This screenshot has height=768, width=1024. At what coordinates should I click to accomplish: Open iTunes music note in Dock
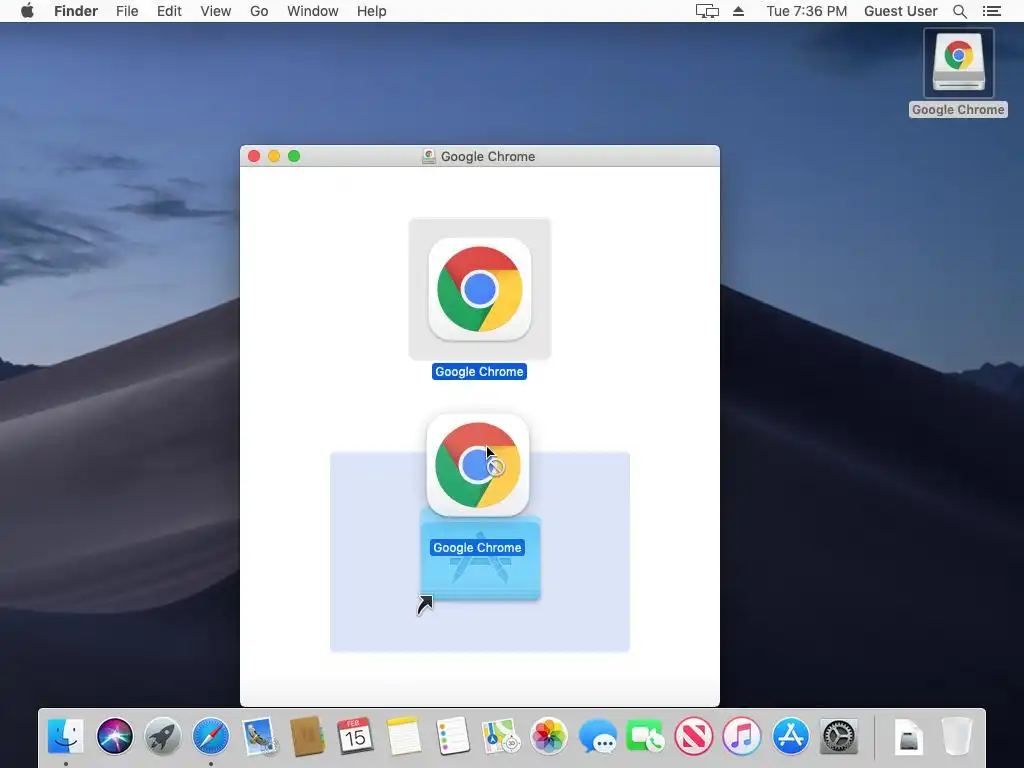click(742, 736)
